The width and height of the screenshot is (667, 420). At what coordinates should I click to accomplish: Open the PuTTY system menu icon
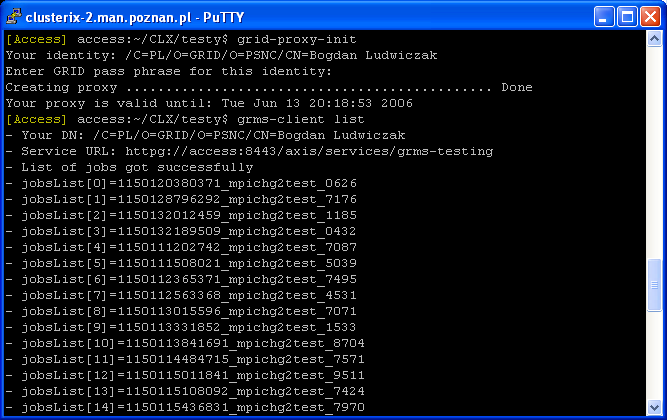(x=14, y=17)
